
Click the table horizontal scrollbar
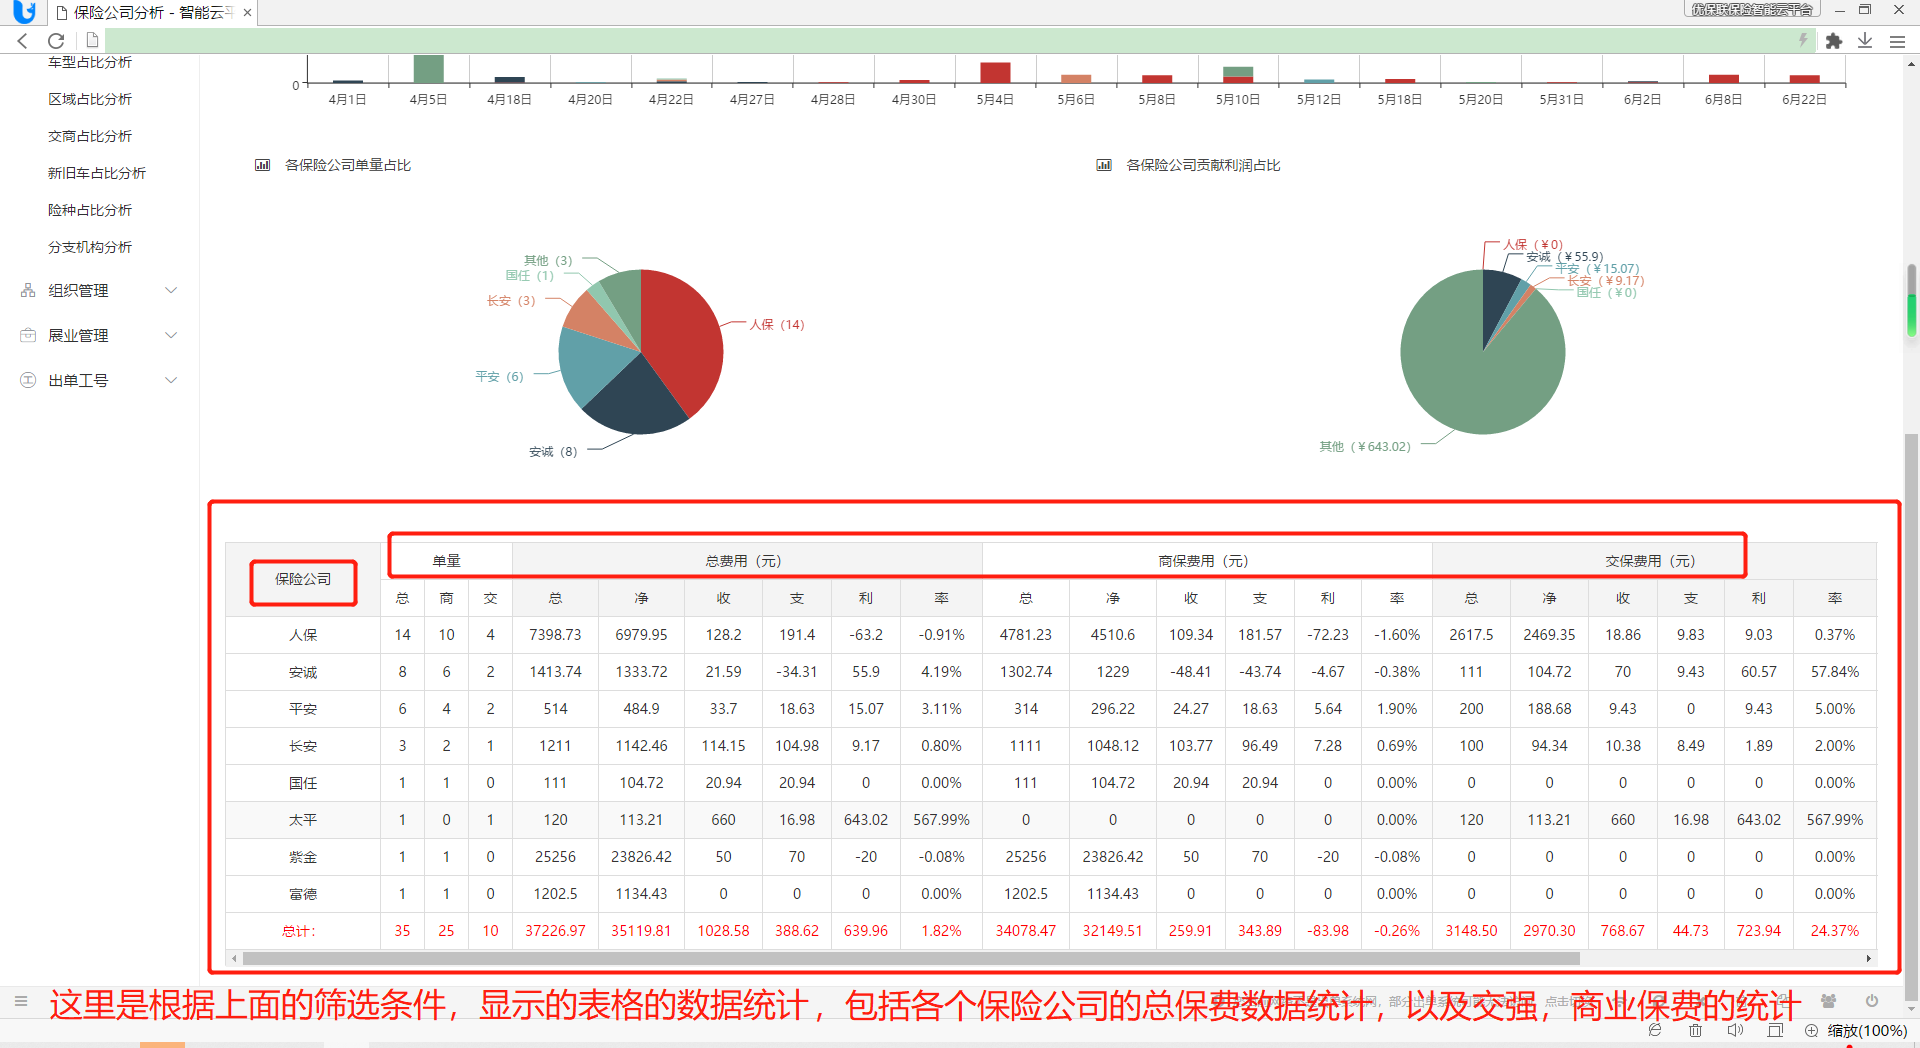point(910,958)
